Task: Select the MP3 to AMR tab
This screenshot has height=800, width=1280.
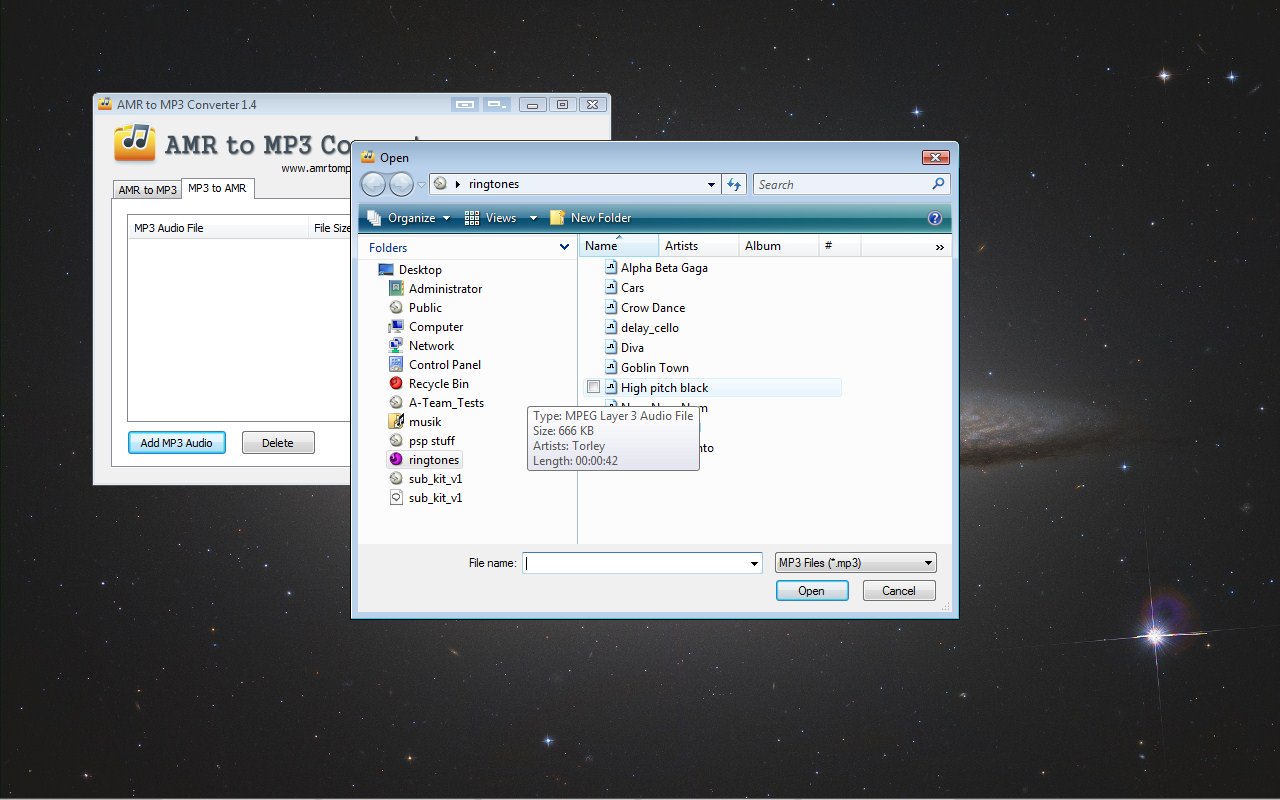Action: tap(217, 188)
